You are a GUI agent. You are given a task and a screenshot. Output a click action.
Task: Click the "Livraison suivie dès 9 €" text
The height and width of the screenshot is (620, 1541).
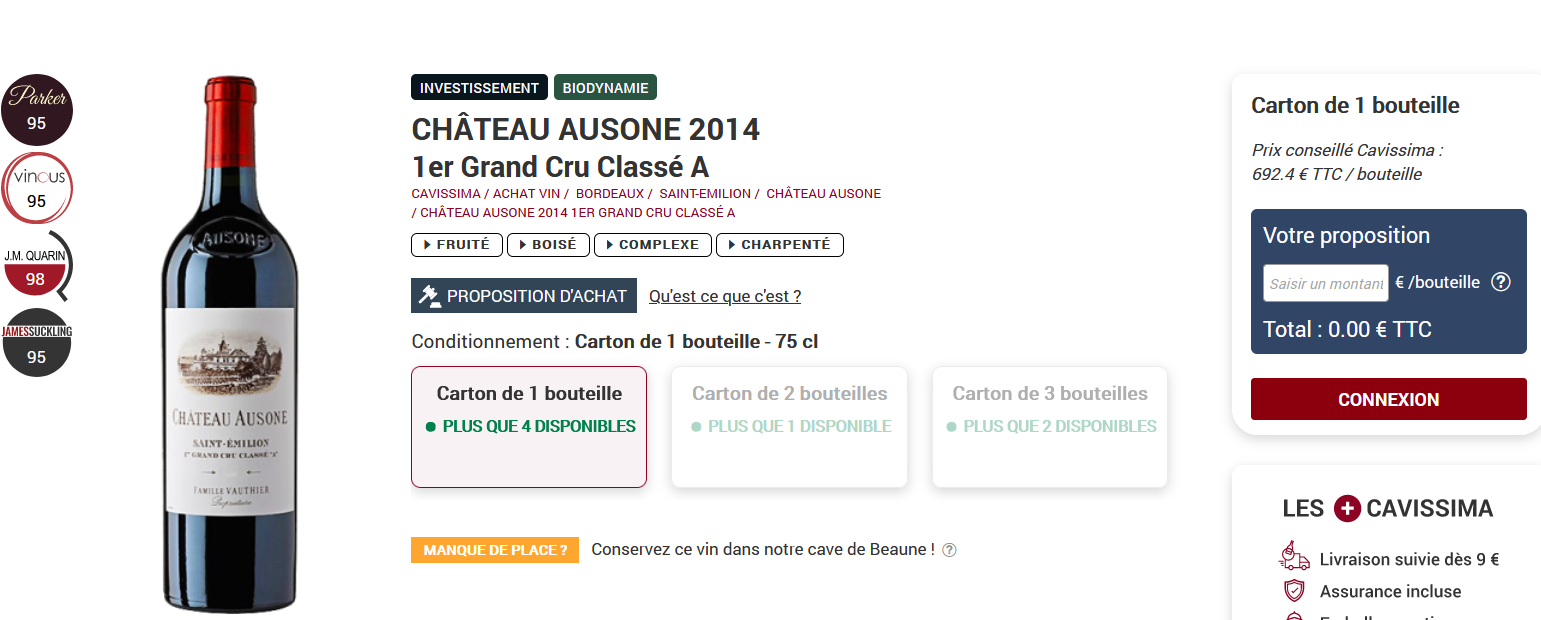(x=1409, y=559)
